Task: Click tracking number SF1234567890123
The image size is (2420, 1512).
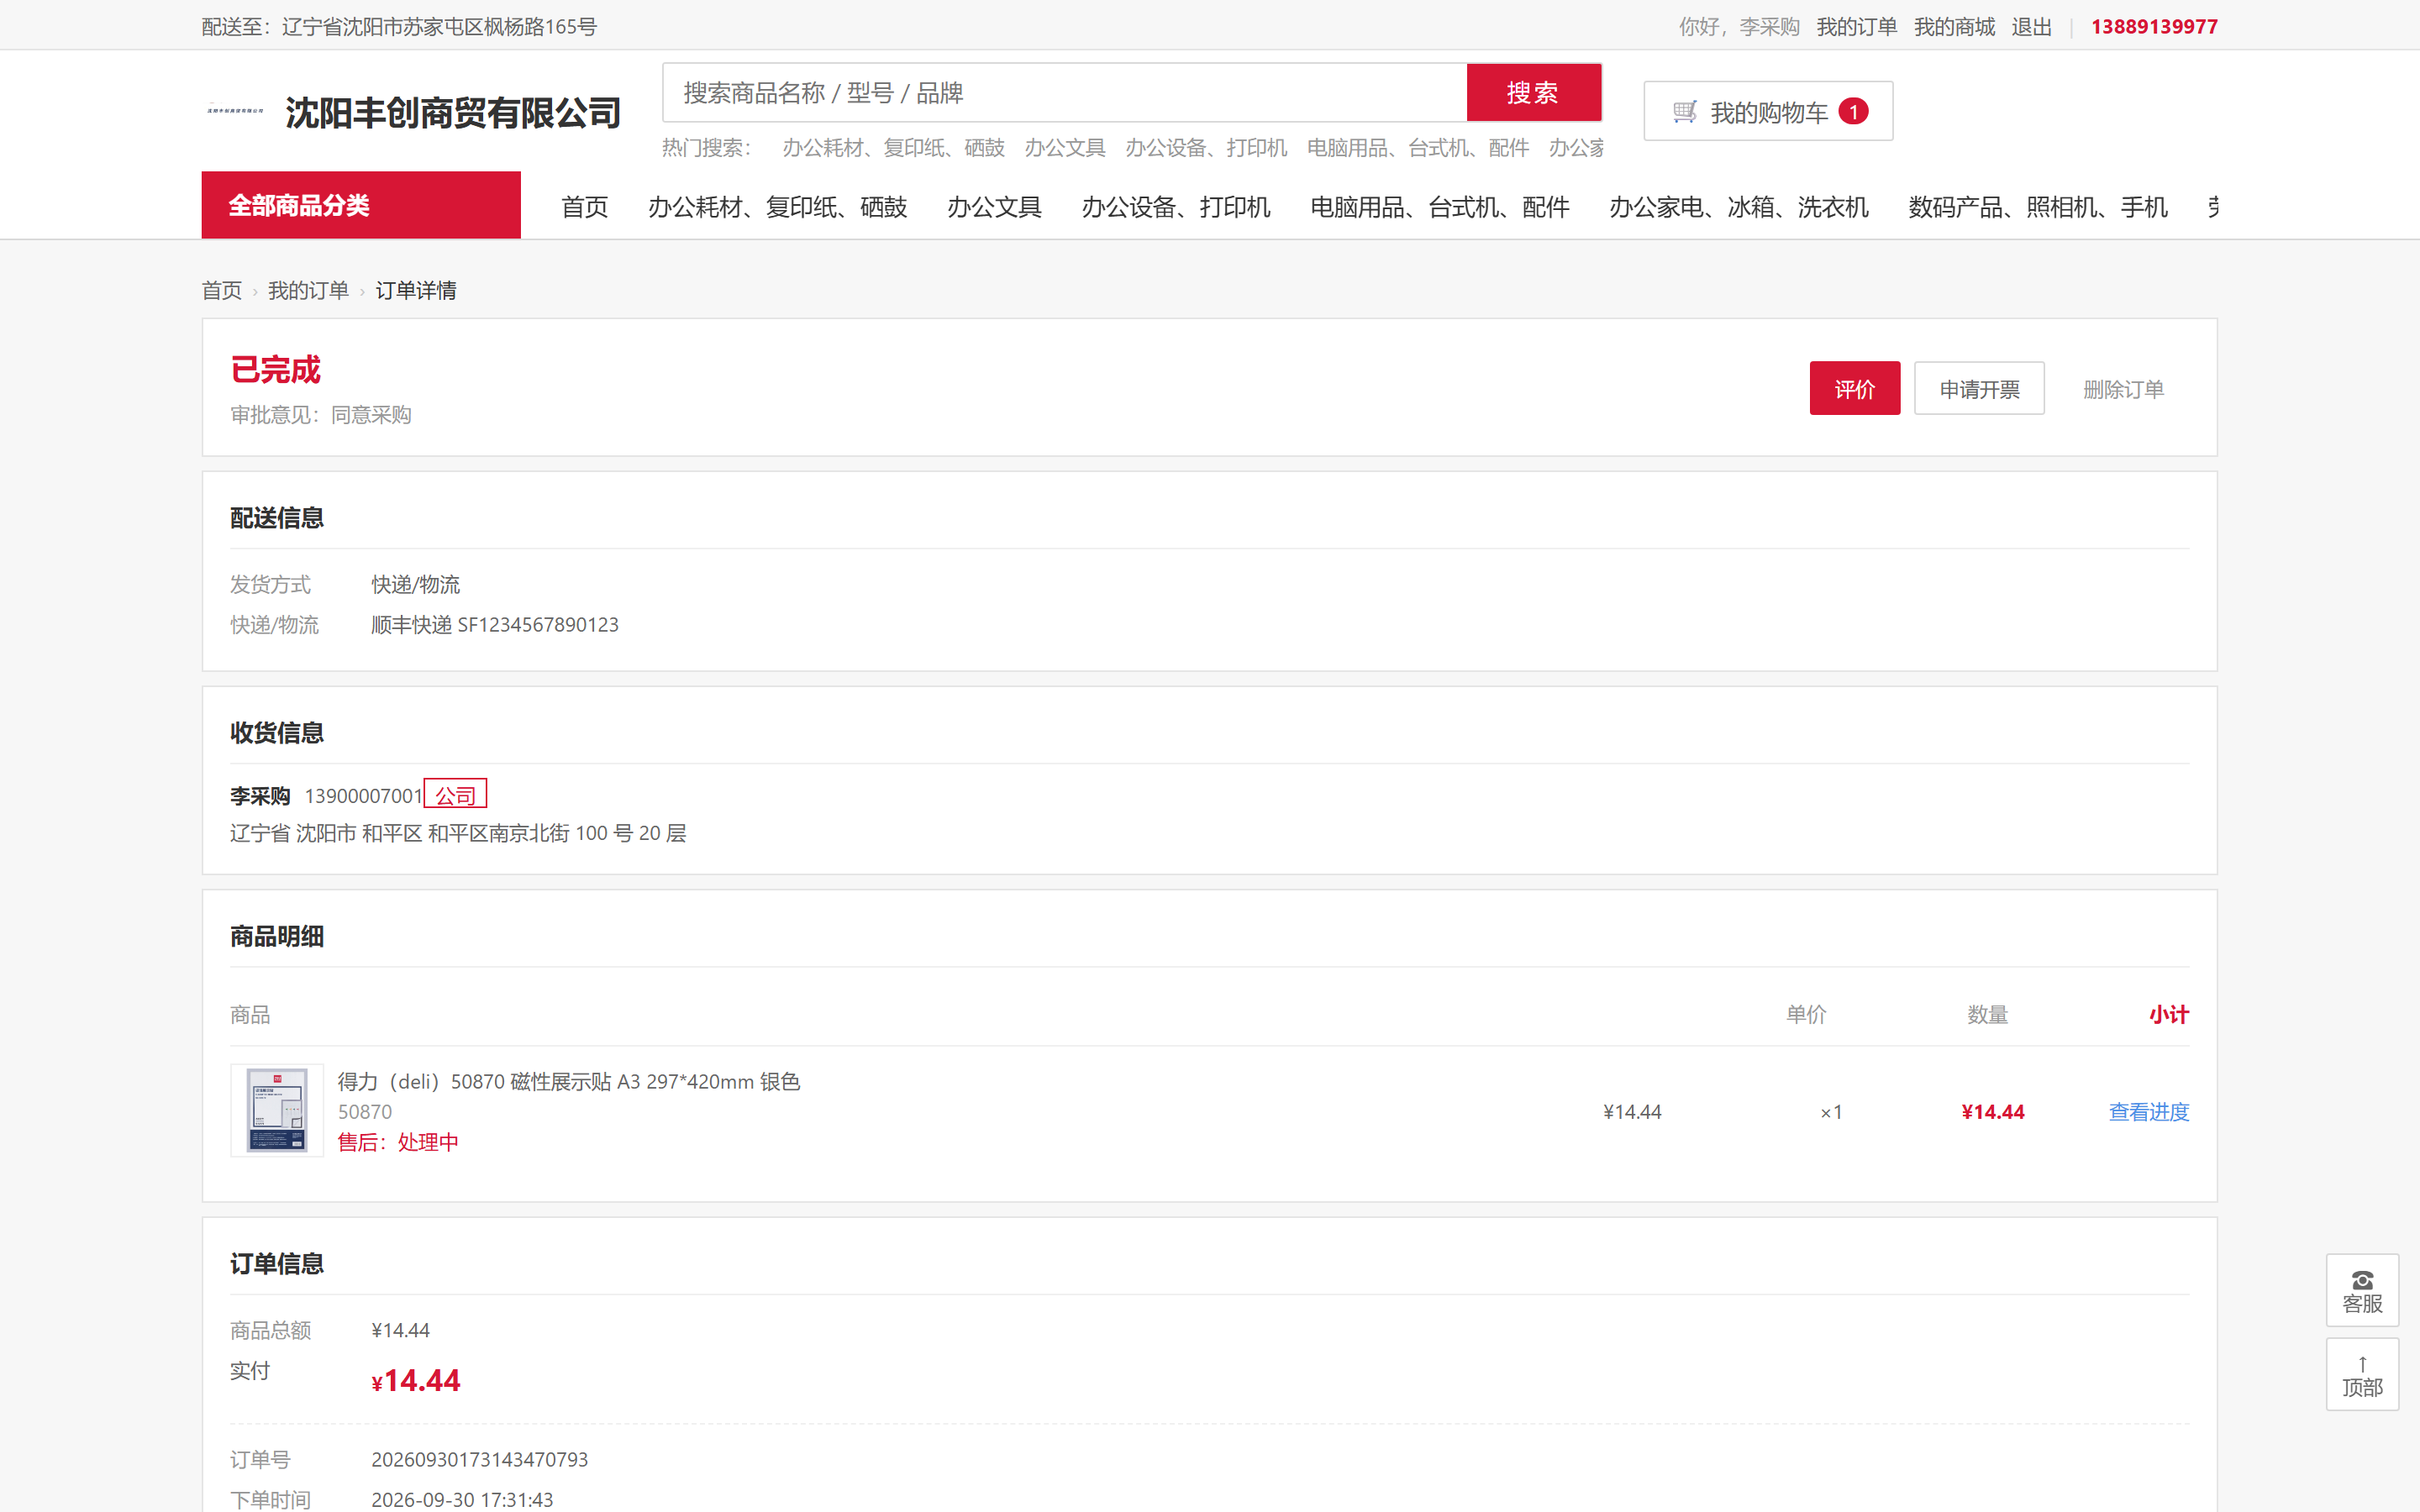Action: tap(538, 625)
